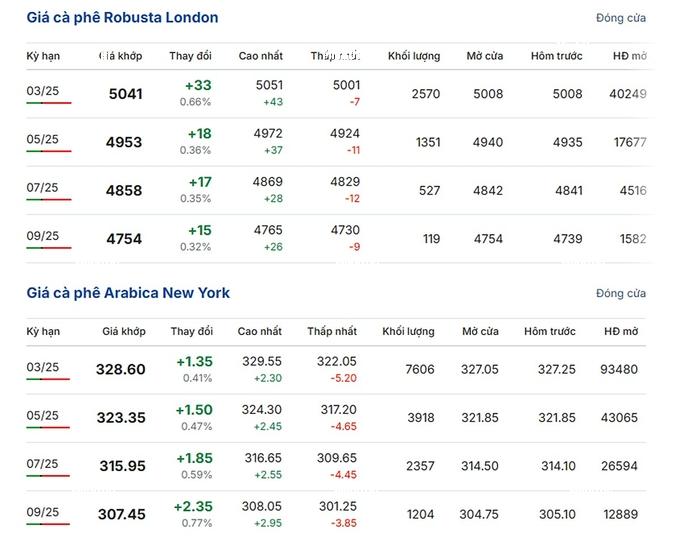Select Arabica contract term 05/25
This screenshot has width=680, height=538.
coord(42,415)
